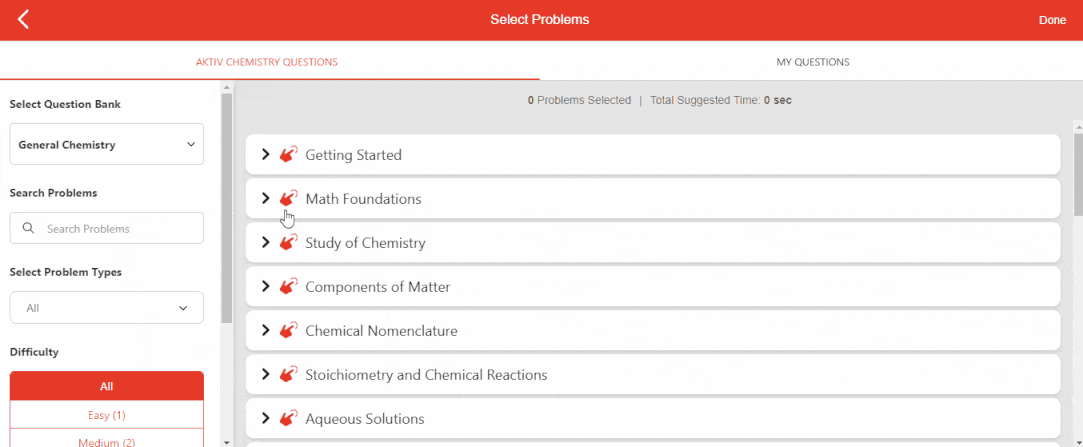This screenshot has height=447, width=1083.
Task: Click the back arrow in the header
Action: (x=24, y=19)
